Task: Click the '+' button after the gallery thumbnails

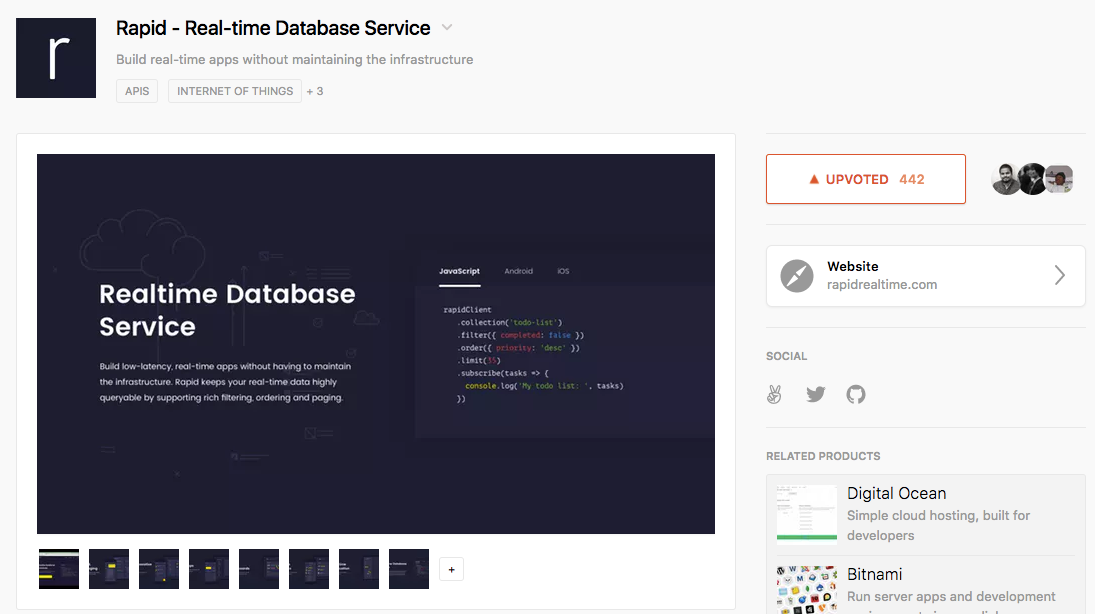Action: pos(450,568)
